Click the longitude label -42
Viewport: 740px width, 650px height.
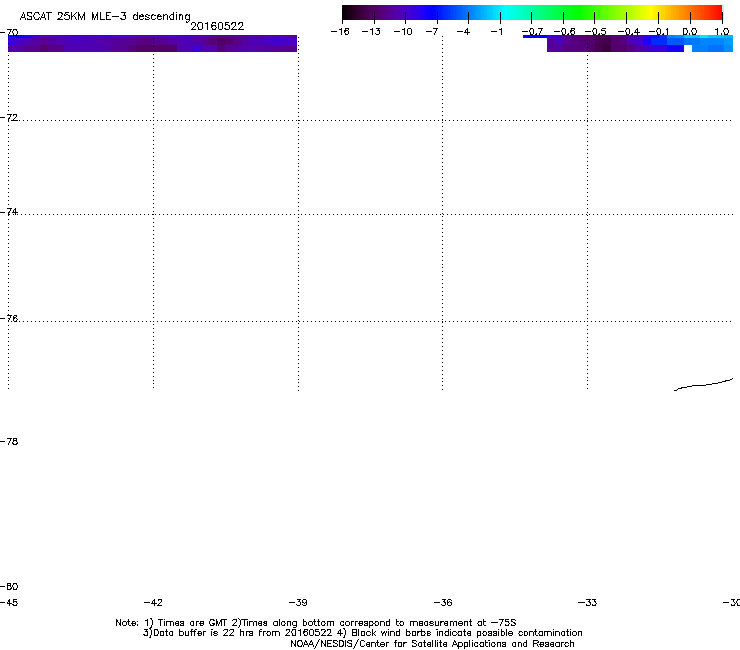point(153,602)
